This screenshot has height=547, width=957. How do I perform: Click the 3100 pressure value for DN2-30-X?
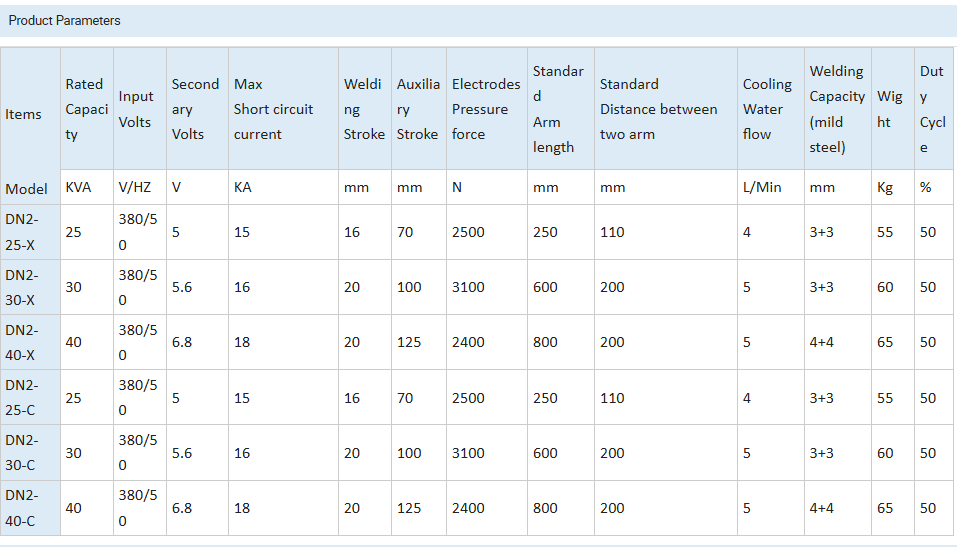pyautogui.click(x=468, y=287)
